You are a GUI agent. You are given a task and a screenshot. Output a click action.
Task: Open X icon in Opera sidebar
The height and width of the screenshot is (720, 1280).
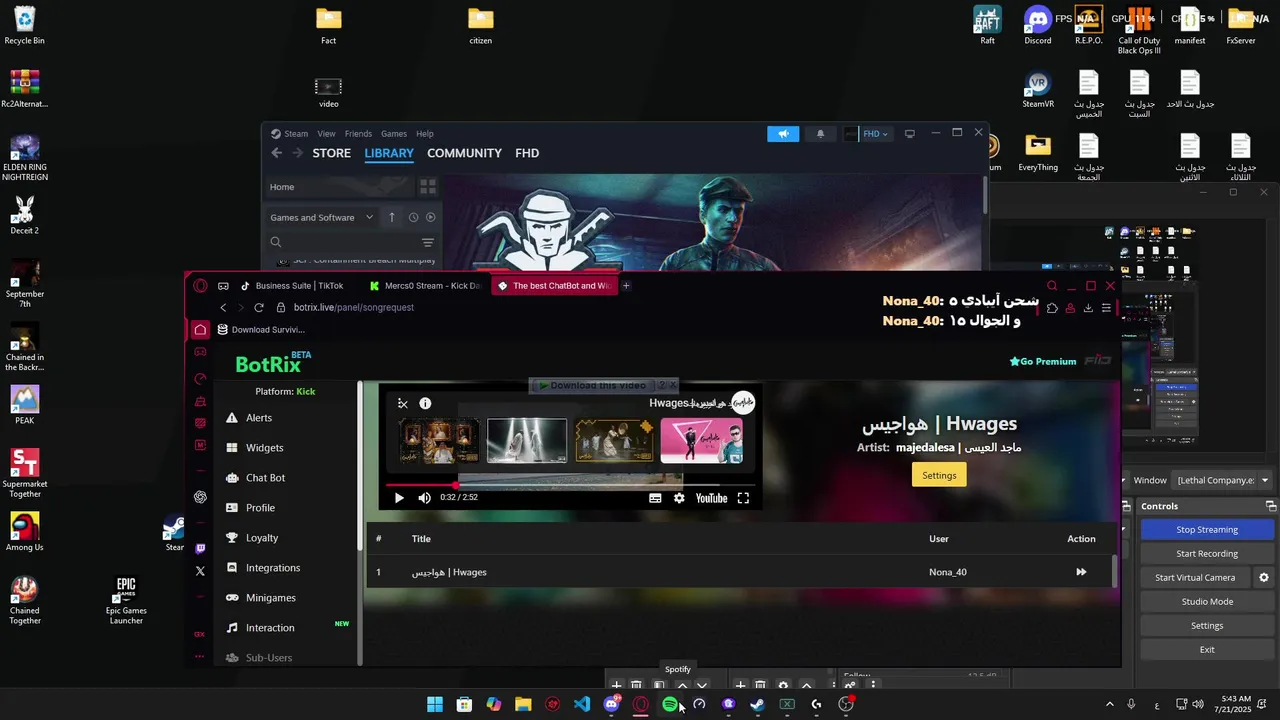[x=200, y=571]
